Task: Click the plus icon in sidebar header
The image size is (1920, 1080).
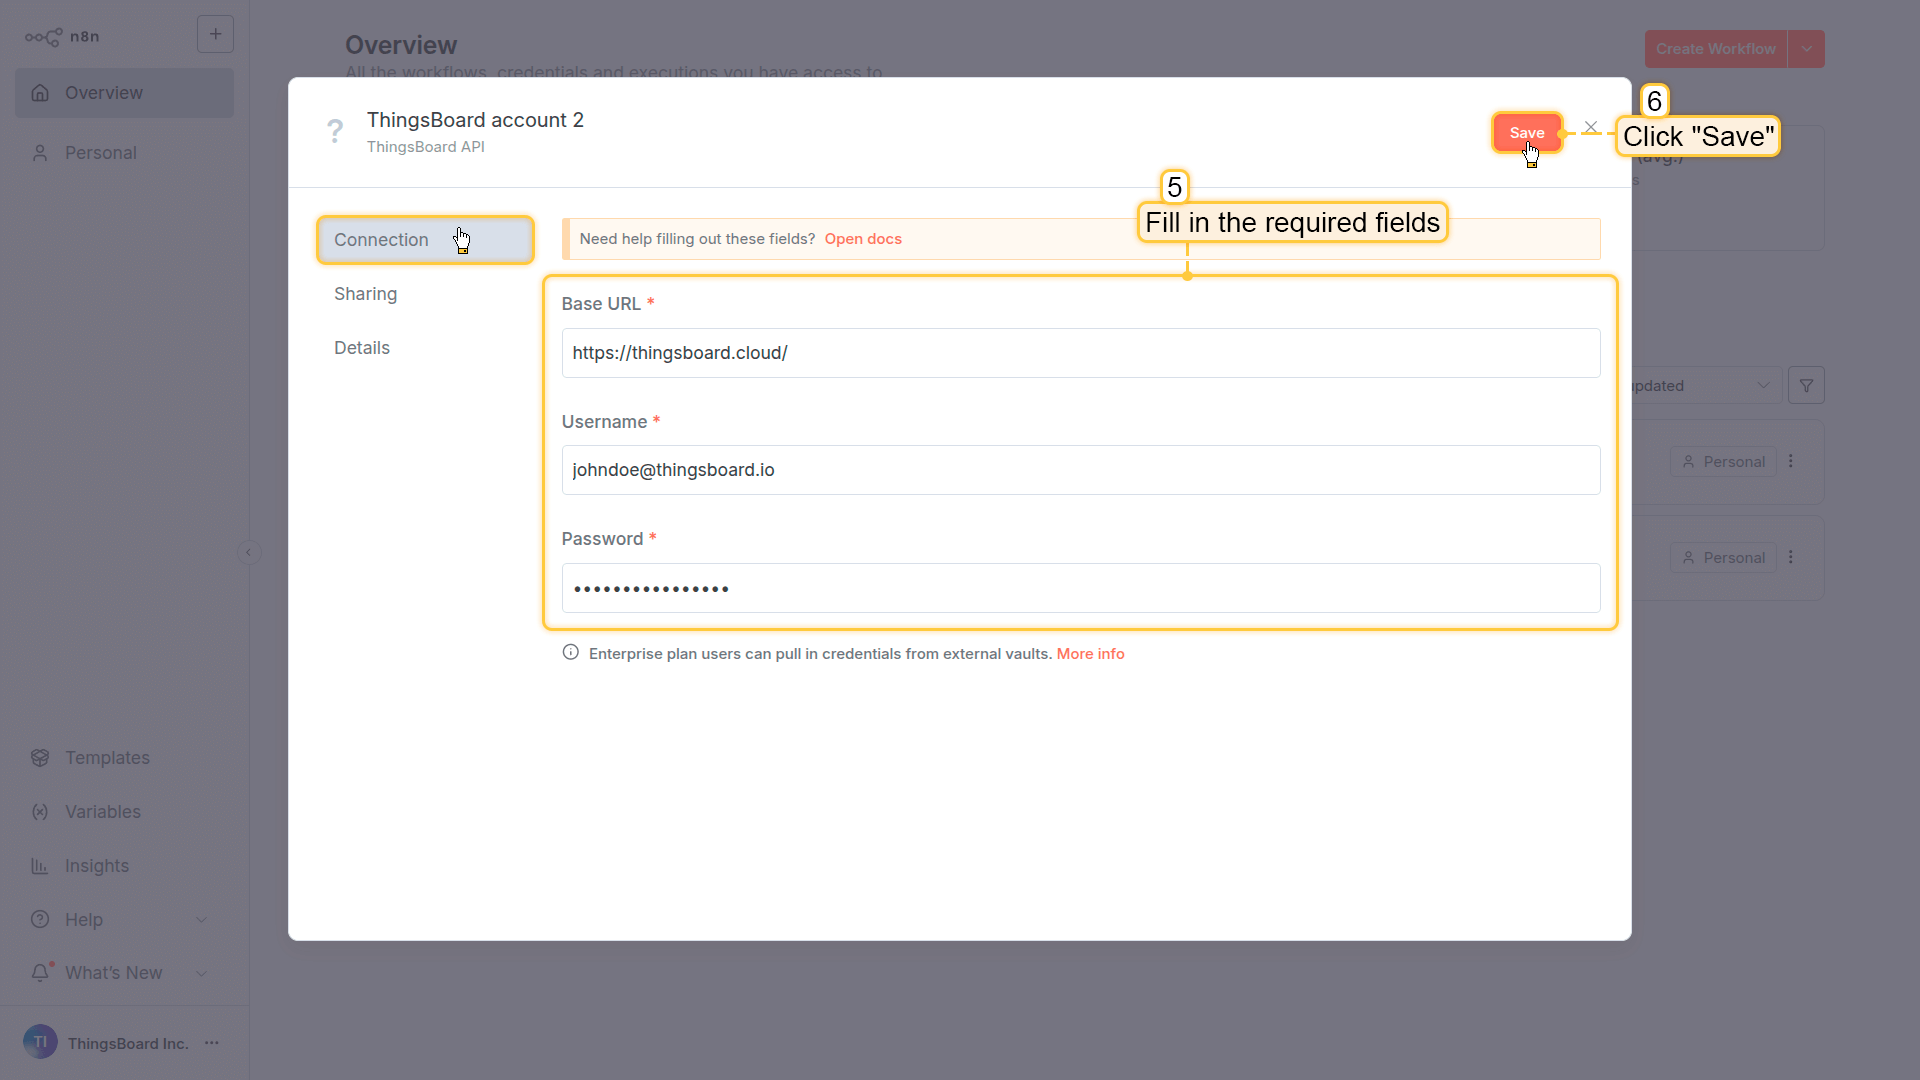Action: tap(215, 34)
